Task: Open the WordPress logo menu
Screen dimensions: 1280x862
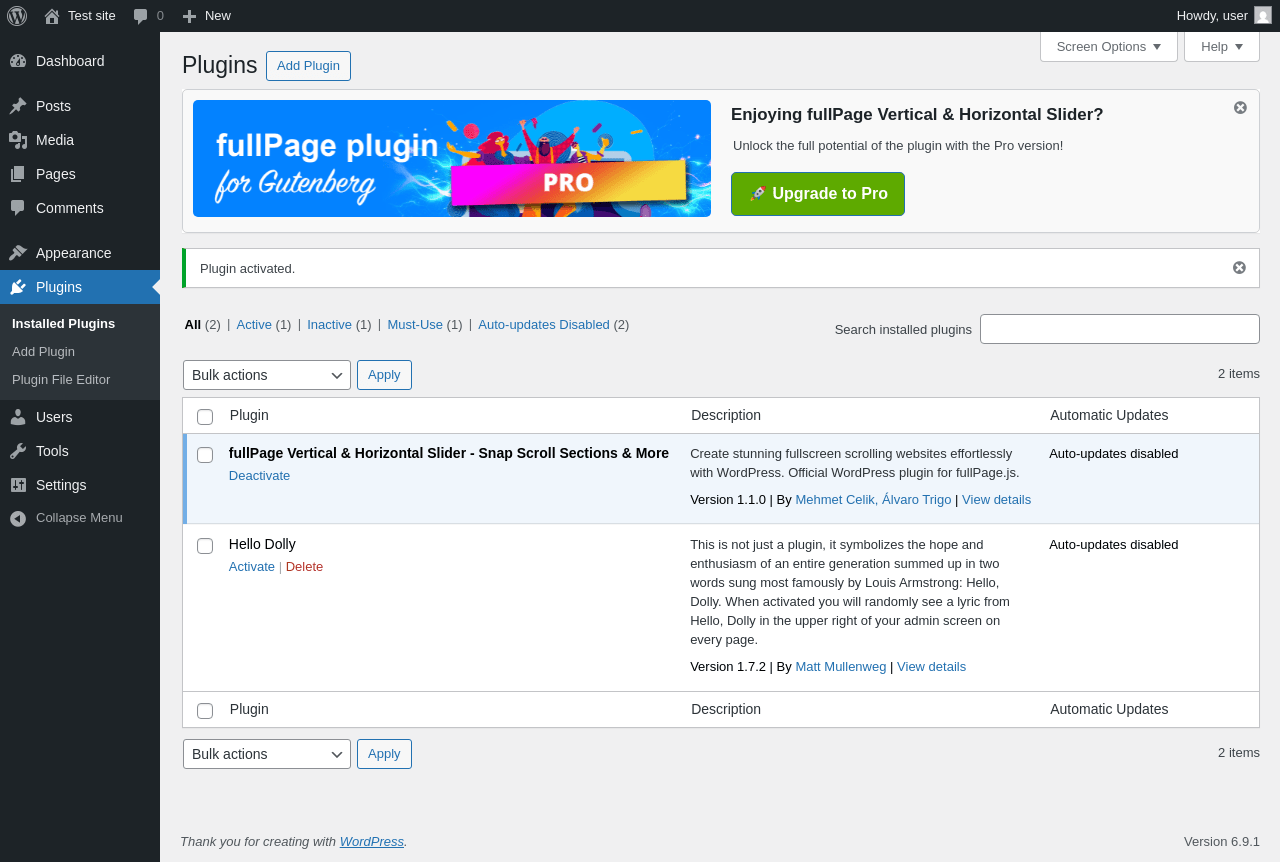Action: (17, 16)
